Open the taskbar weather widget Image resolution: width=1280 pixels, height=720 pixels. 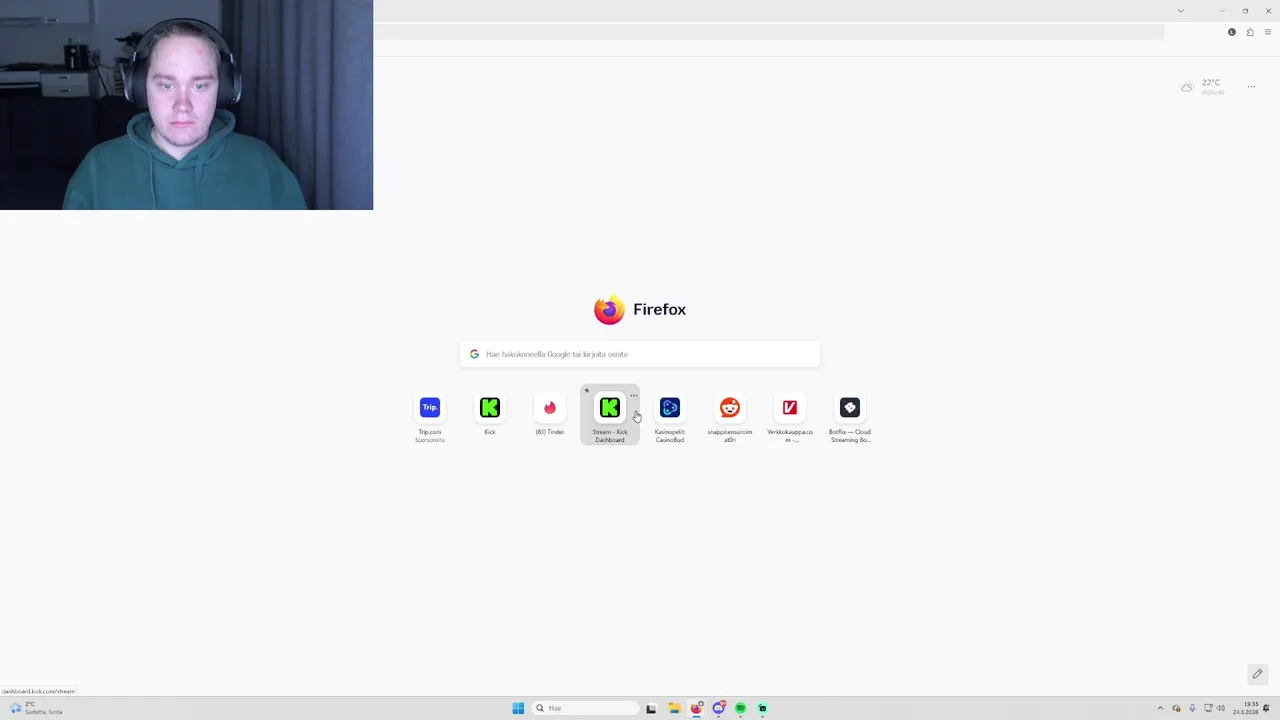36,708
